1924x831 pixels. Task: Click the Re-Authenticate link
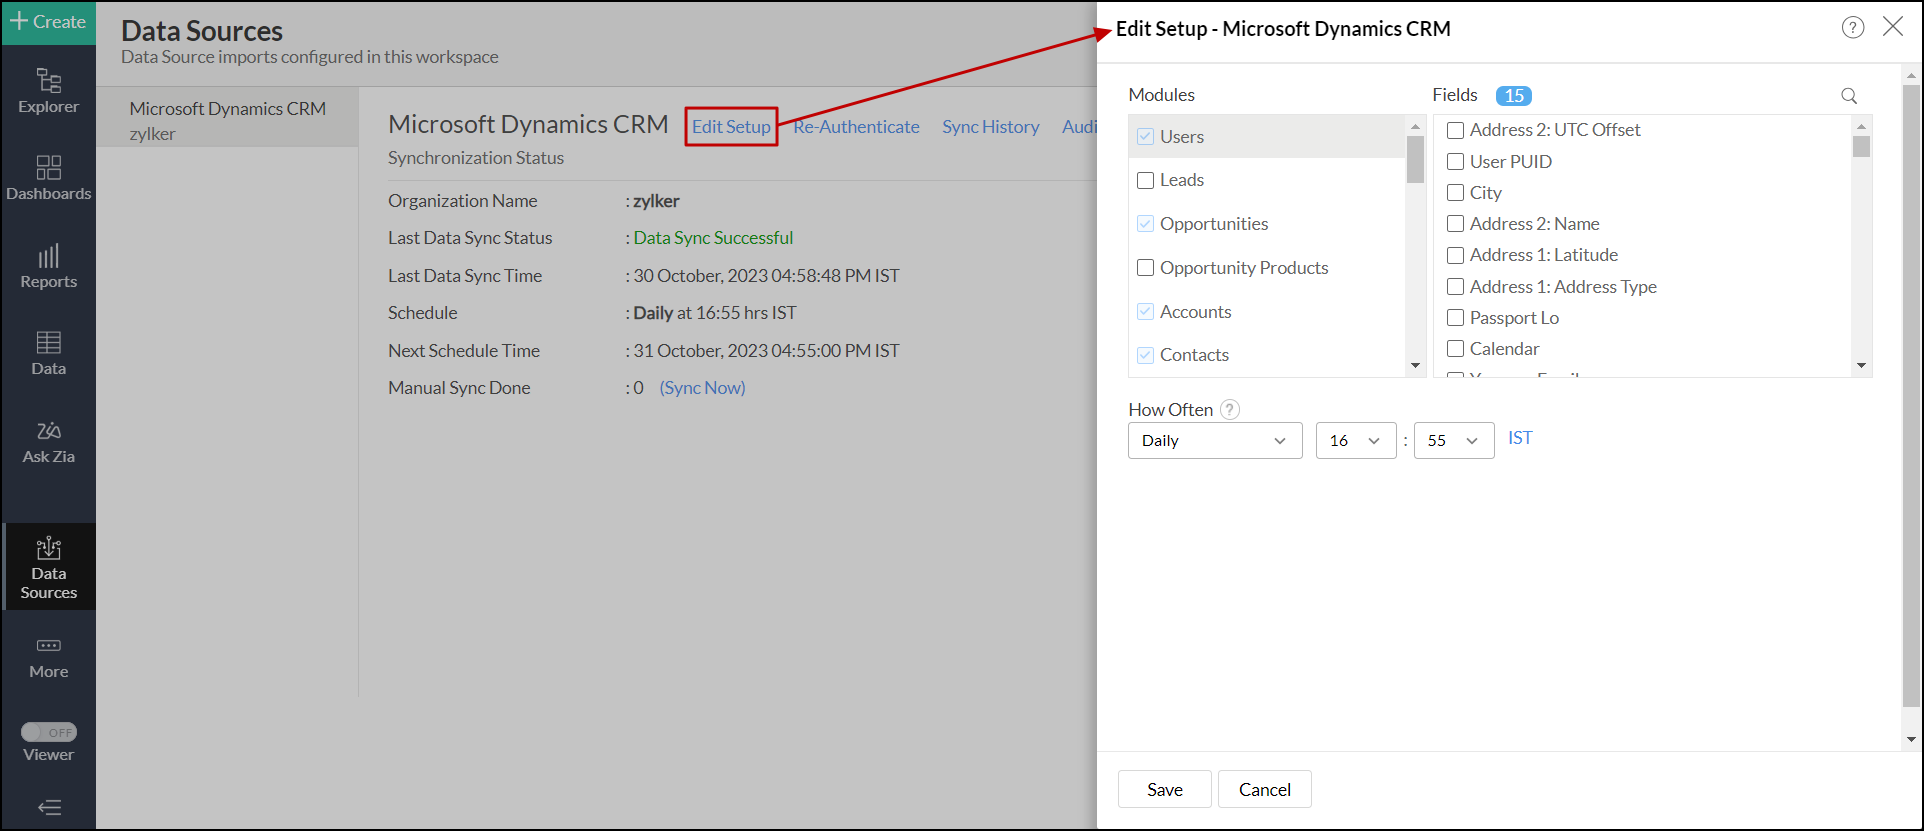tap(856, 127)
